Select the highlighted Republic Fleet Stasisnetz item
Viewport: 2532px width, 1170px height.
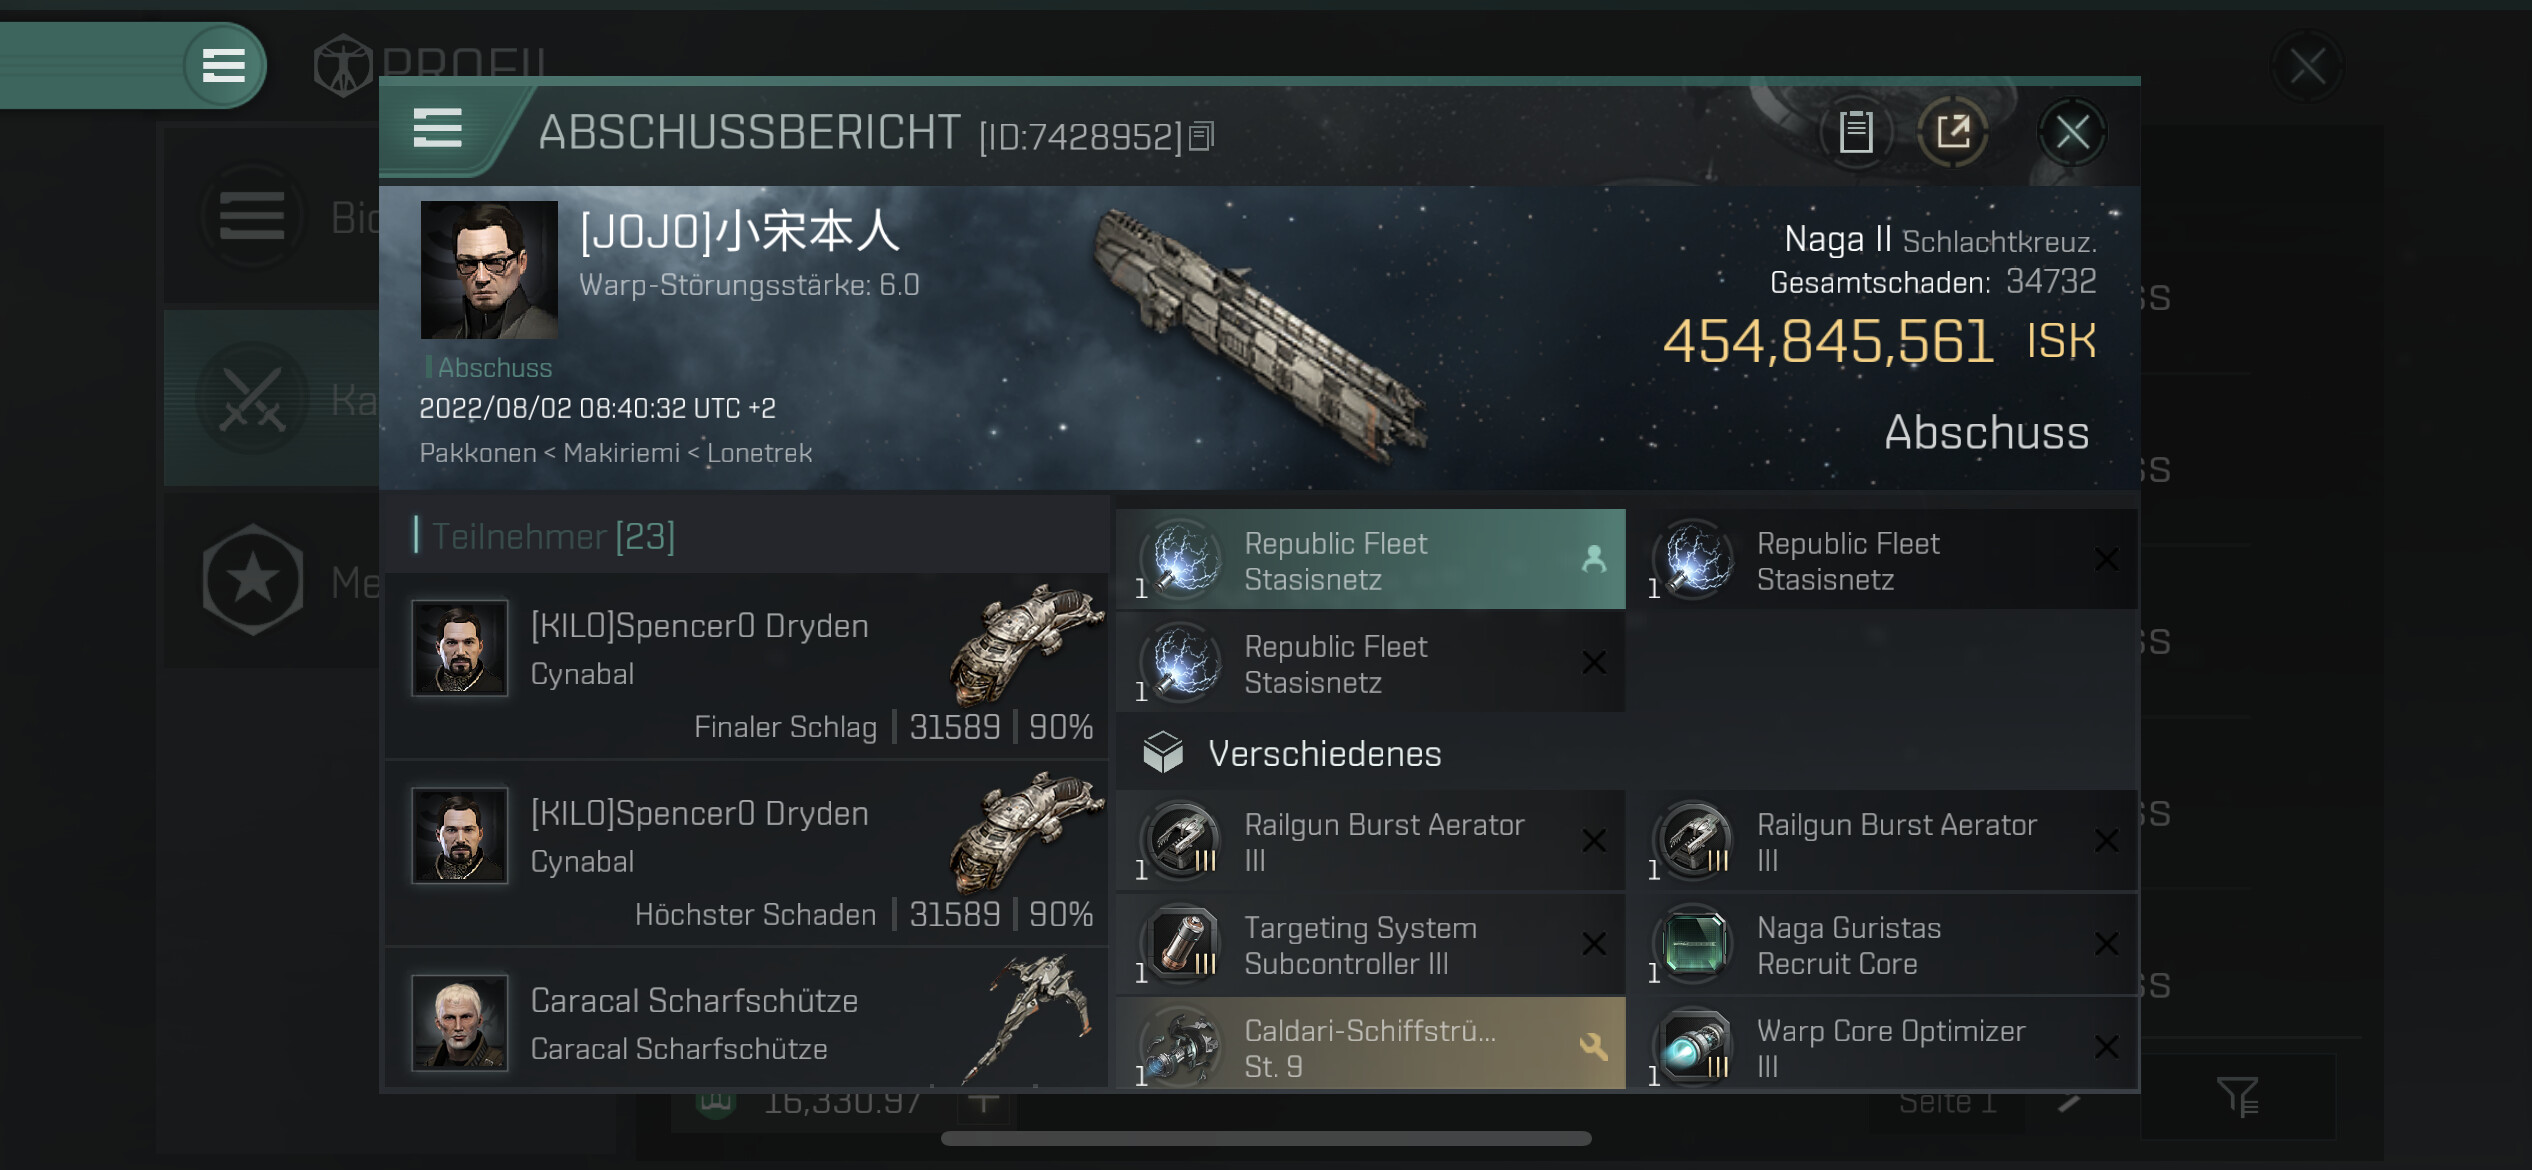tap(1371, 560)
